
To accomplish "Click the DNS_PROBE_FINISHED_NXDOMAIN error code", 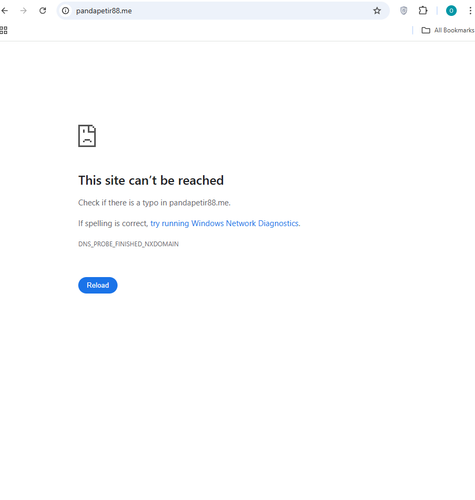I will [128, 244].
